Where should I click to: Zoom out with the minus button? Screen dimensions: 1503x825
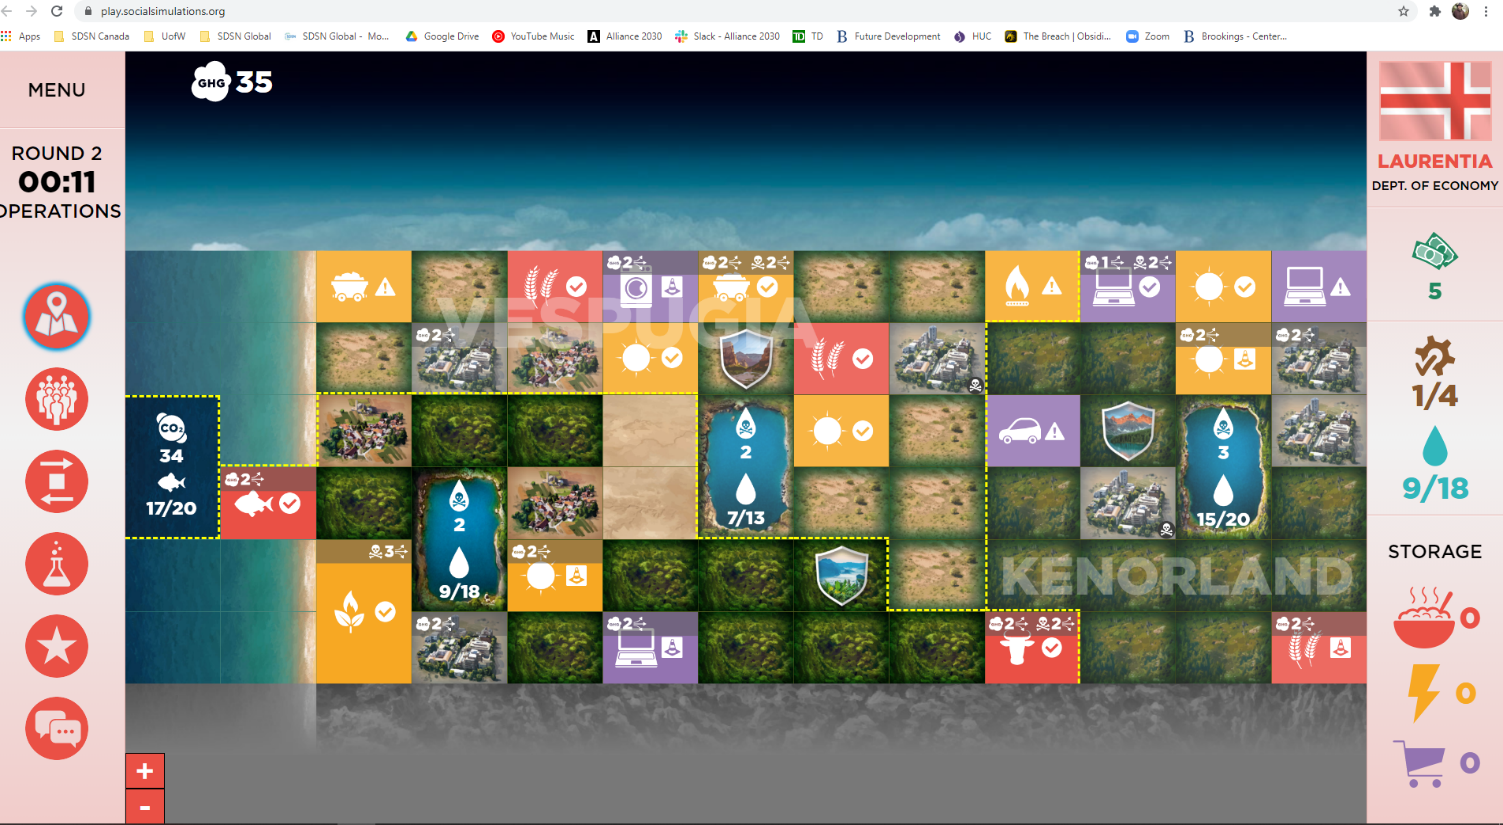click(145, 808)
